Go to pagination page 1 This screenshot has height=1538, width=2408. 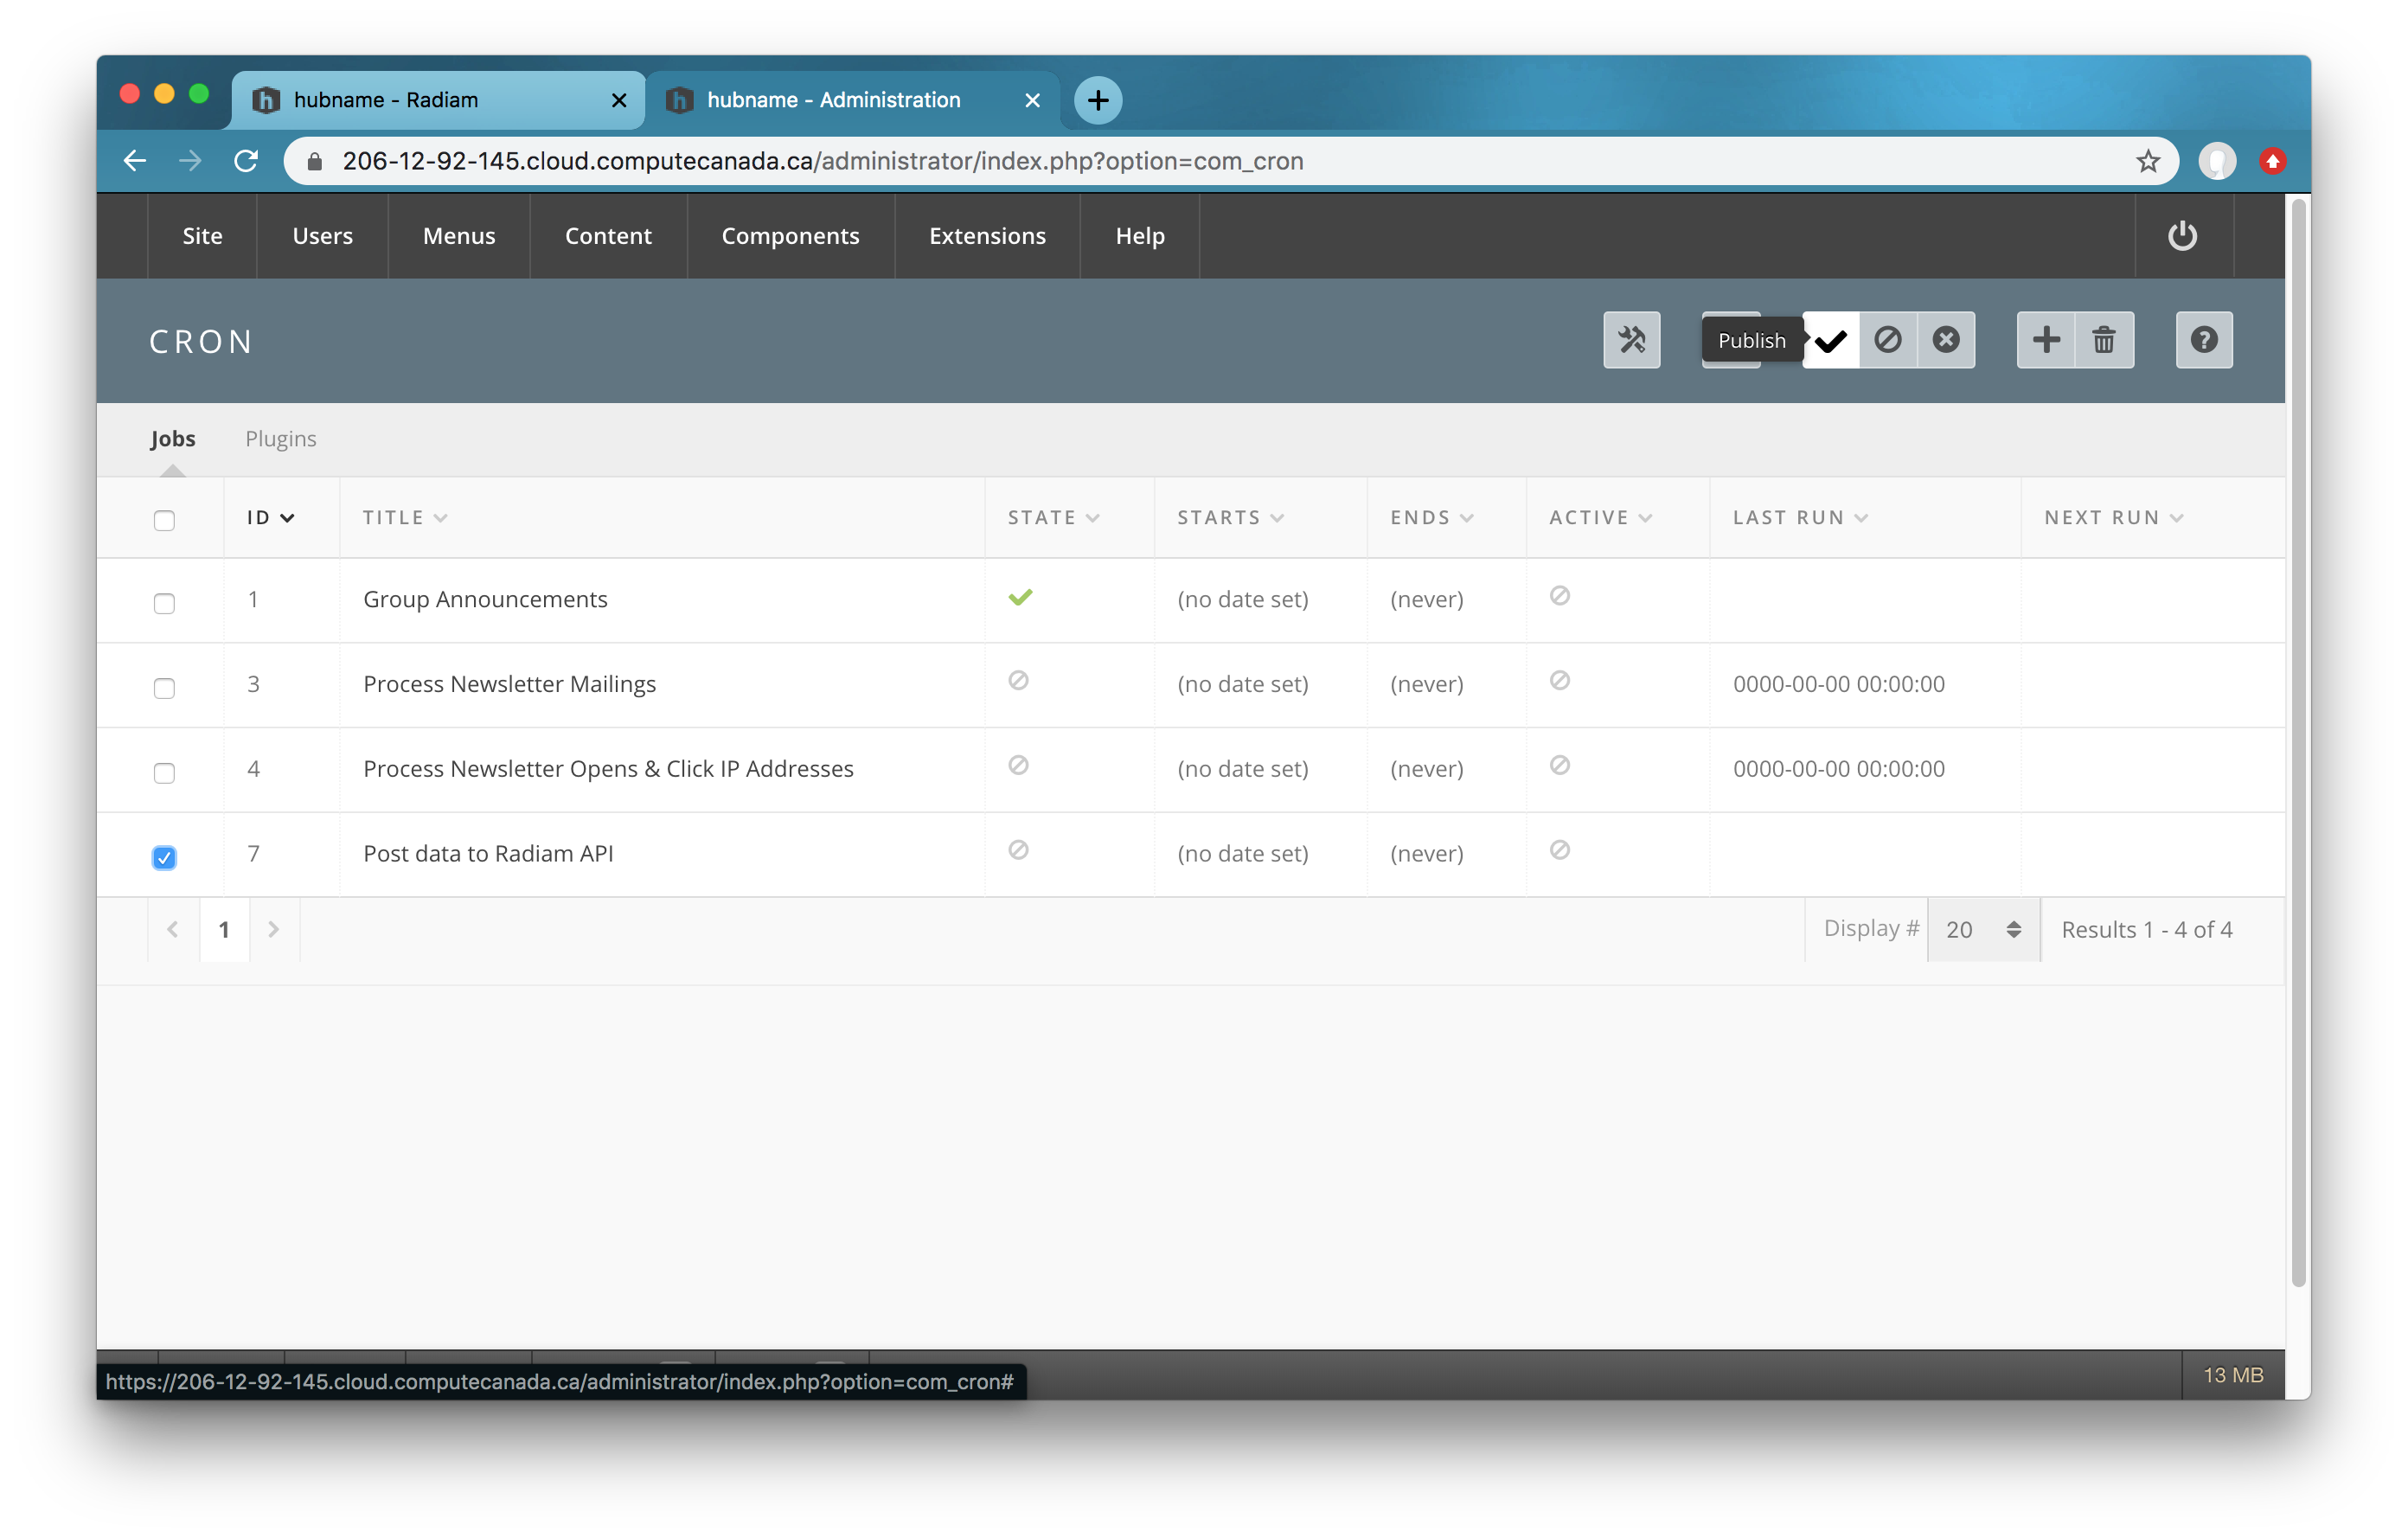224,930
